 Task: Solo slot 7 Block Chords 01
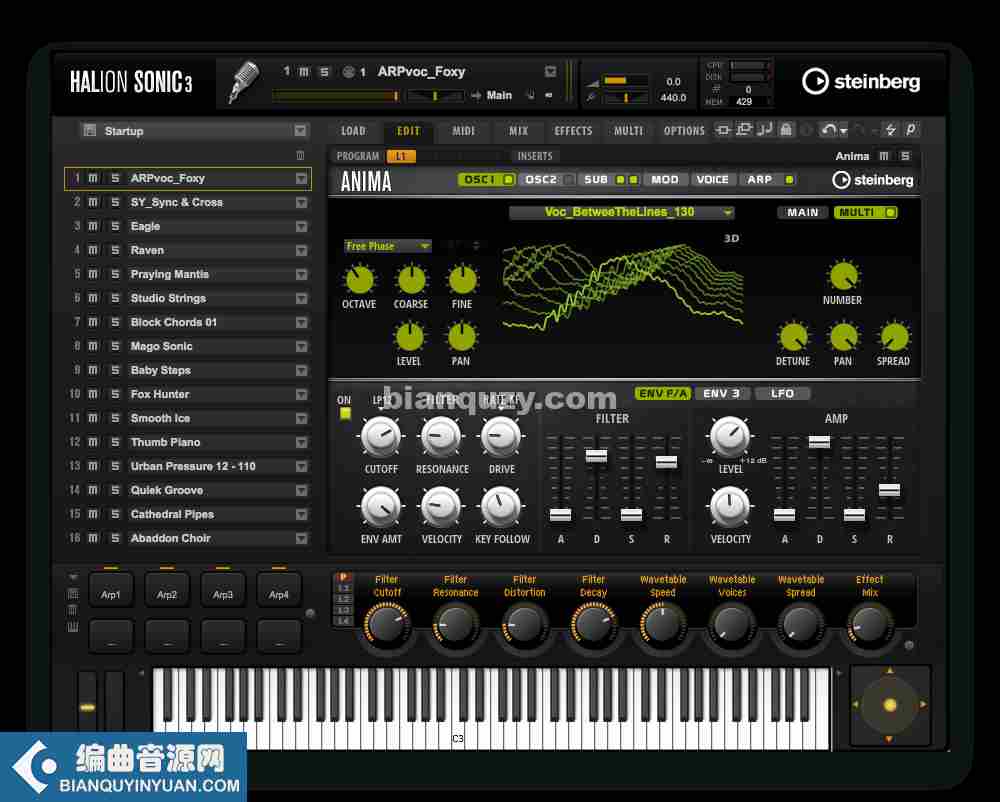pyautogui.click(x=115, y=322)
